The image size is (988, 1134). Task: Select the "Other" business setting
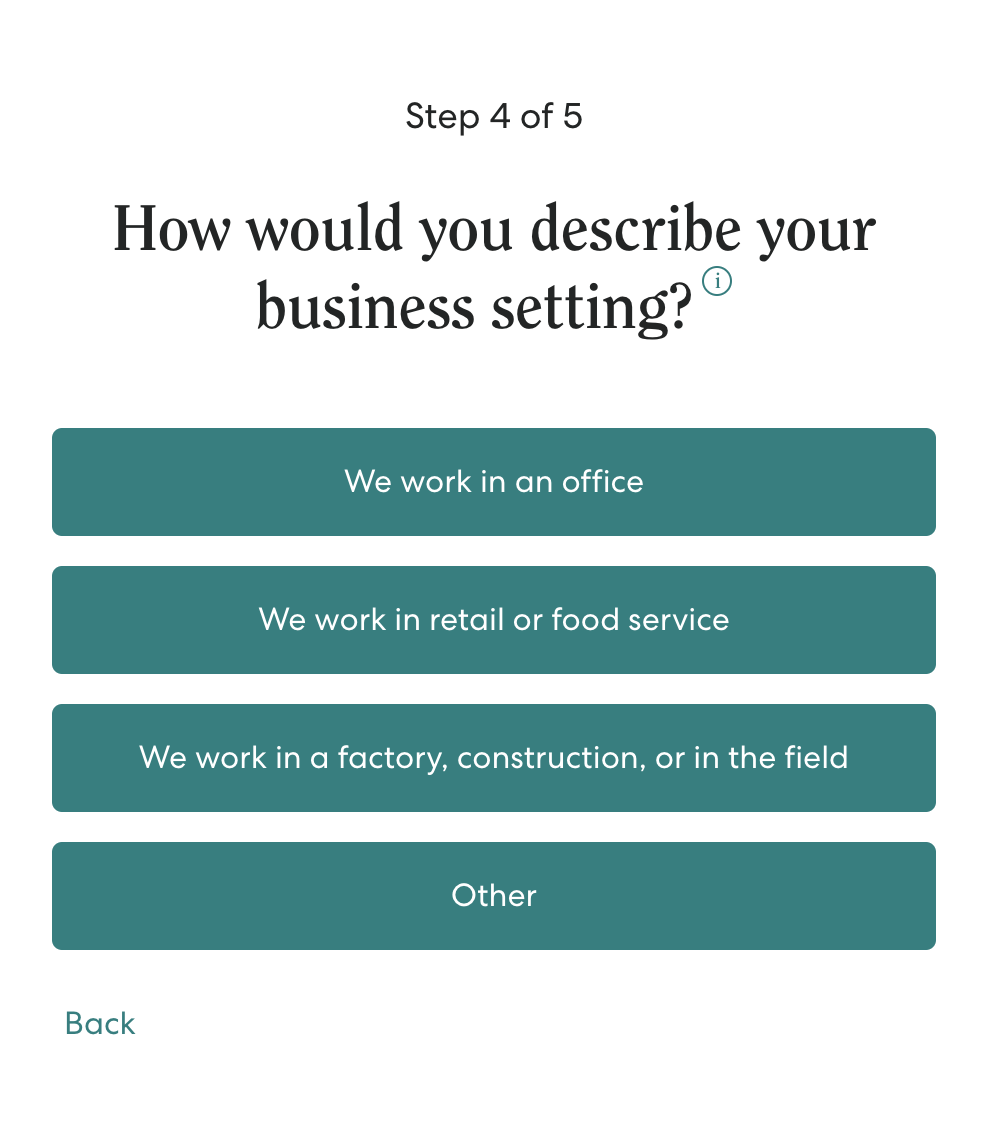(494, 896)
